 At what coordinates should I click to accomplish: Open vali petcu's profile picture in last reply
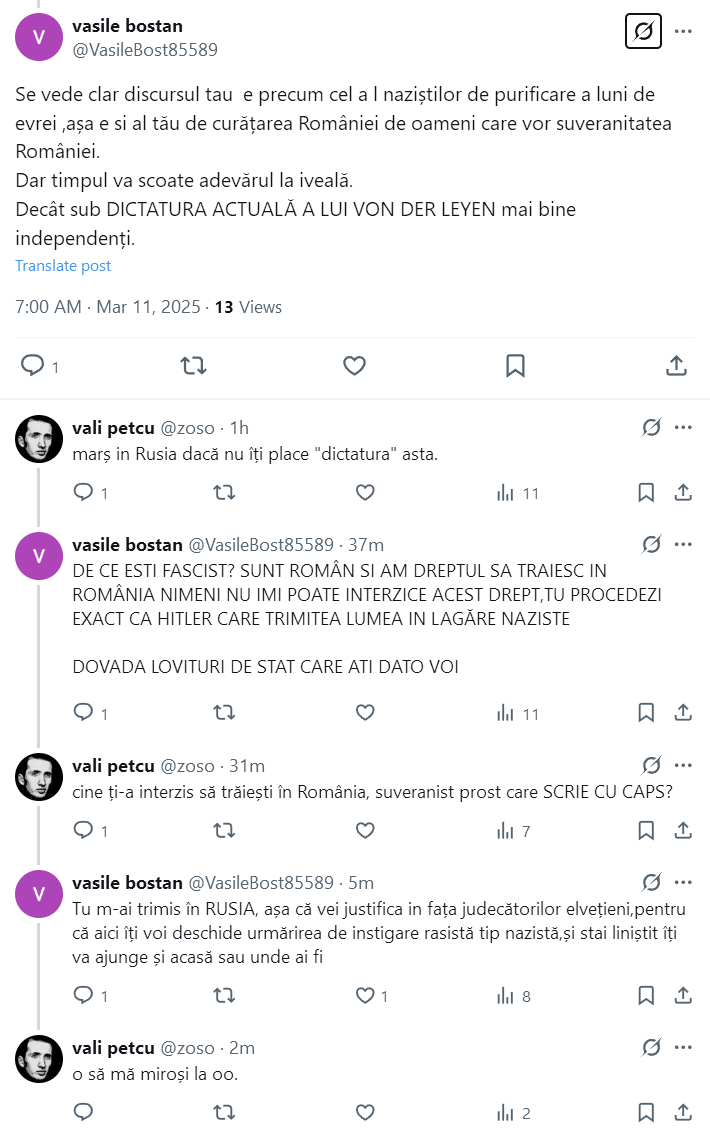39,1058
